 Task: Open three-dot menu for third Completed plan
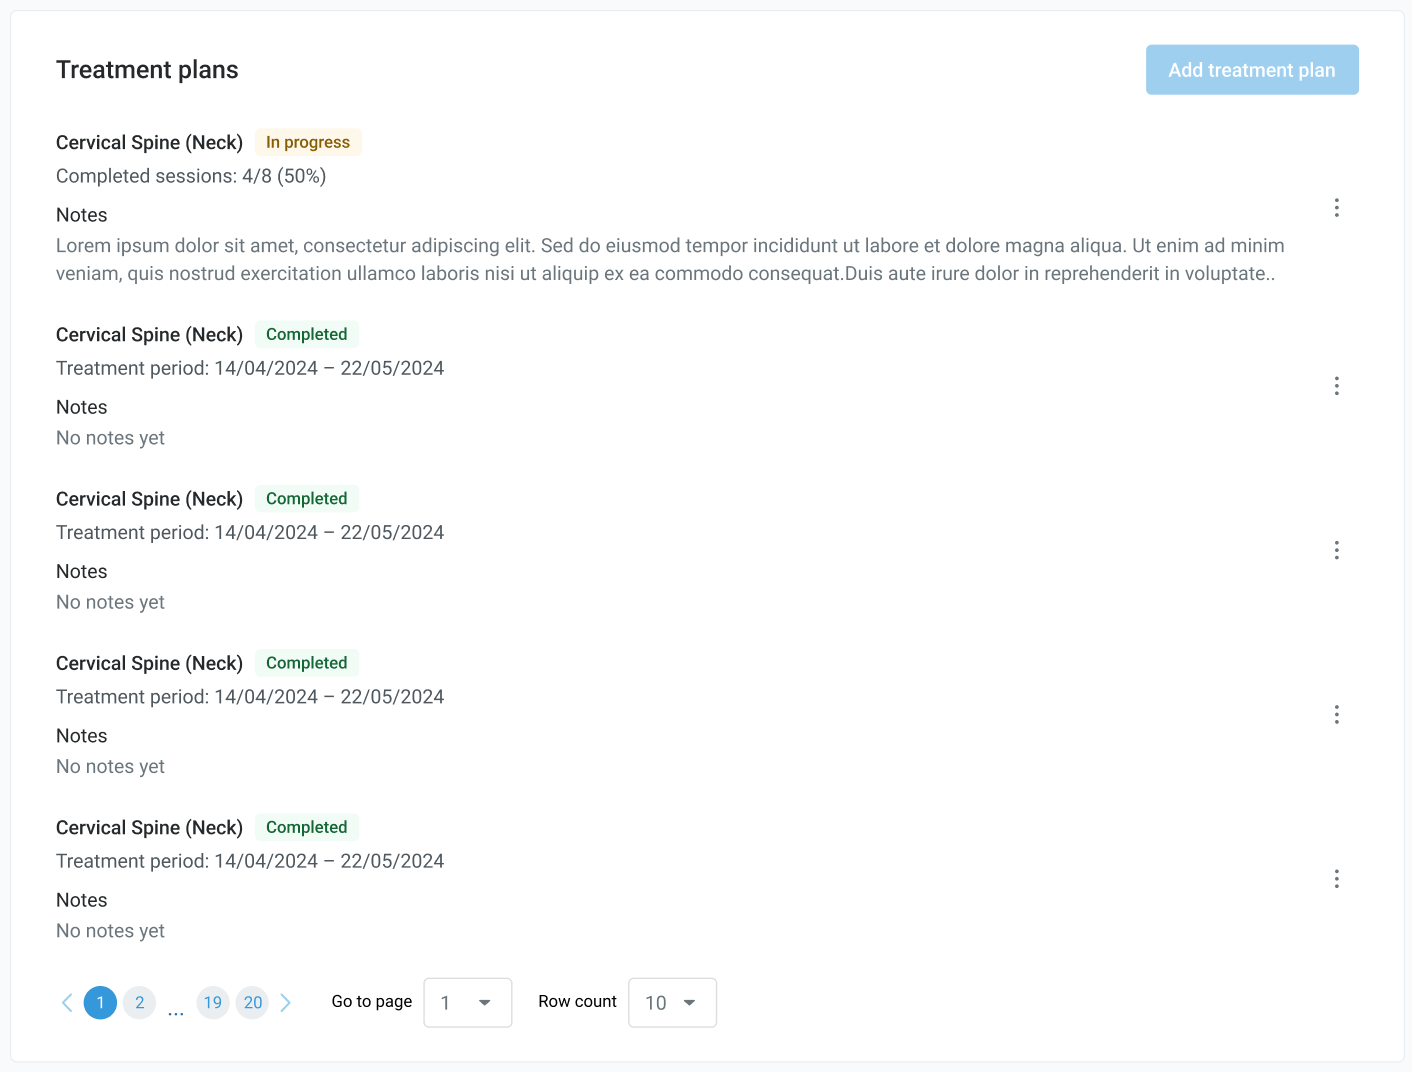pos(1336,714)
